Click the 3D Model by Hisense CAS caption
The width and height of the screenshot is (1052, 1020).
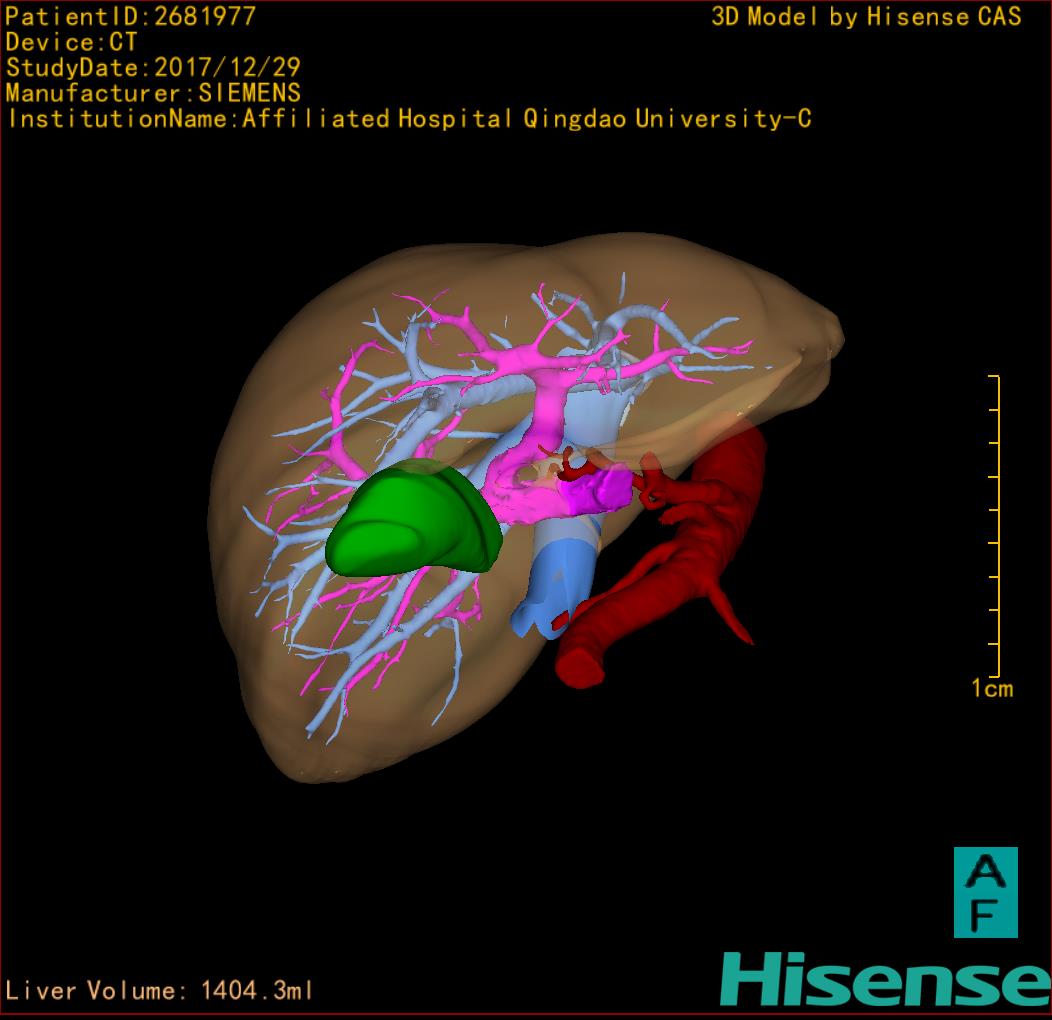(866, 16)
